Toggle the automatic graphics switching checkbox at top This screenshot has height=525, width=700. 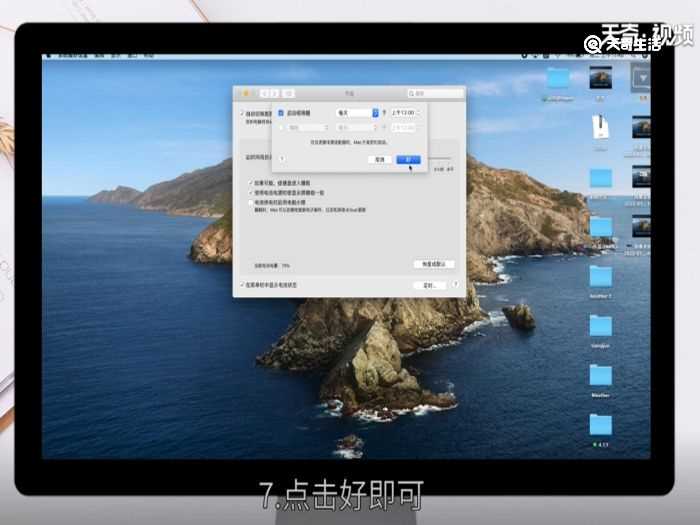tap(242, 114)
